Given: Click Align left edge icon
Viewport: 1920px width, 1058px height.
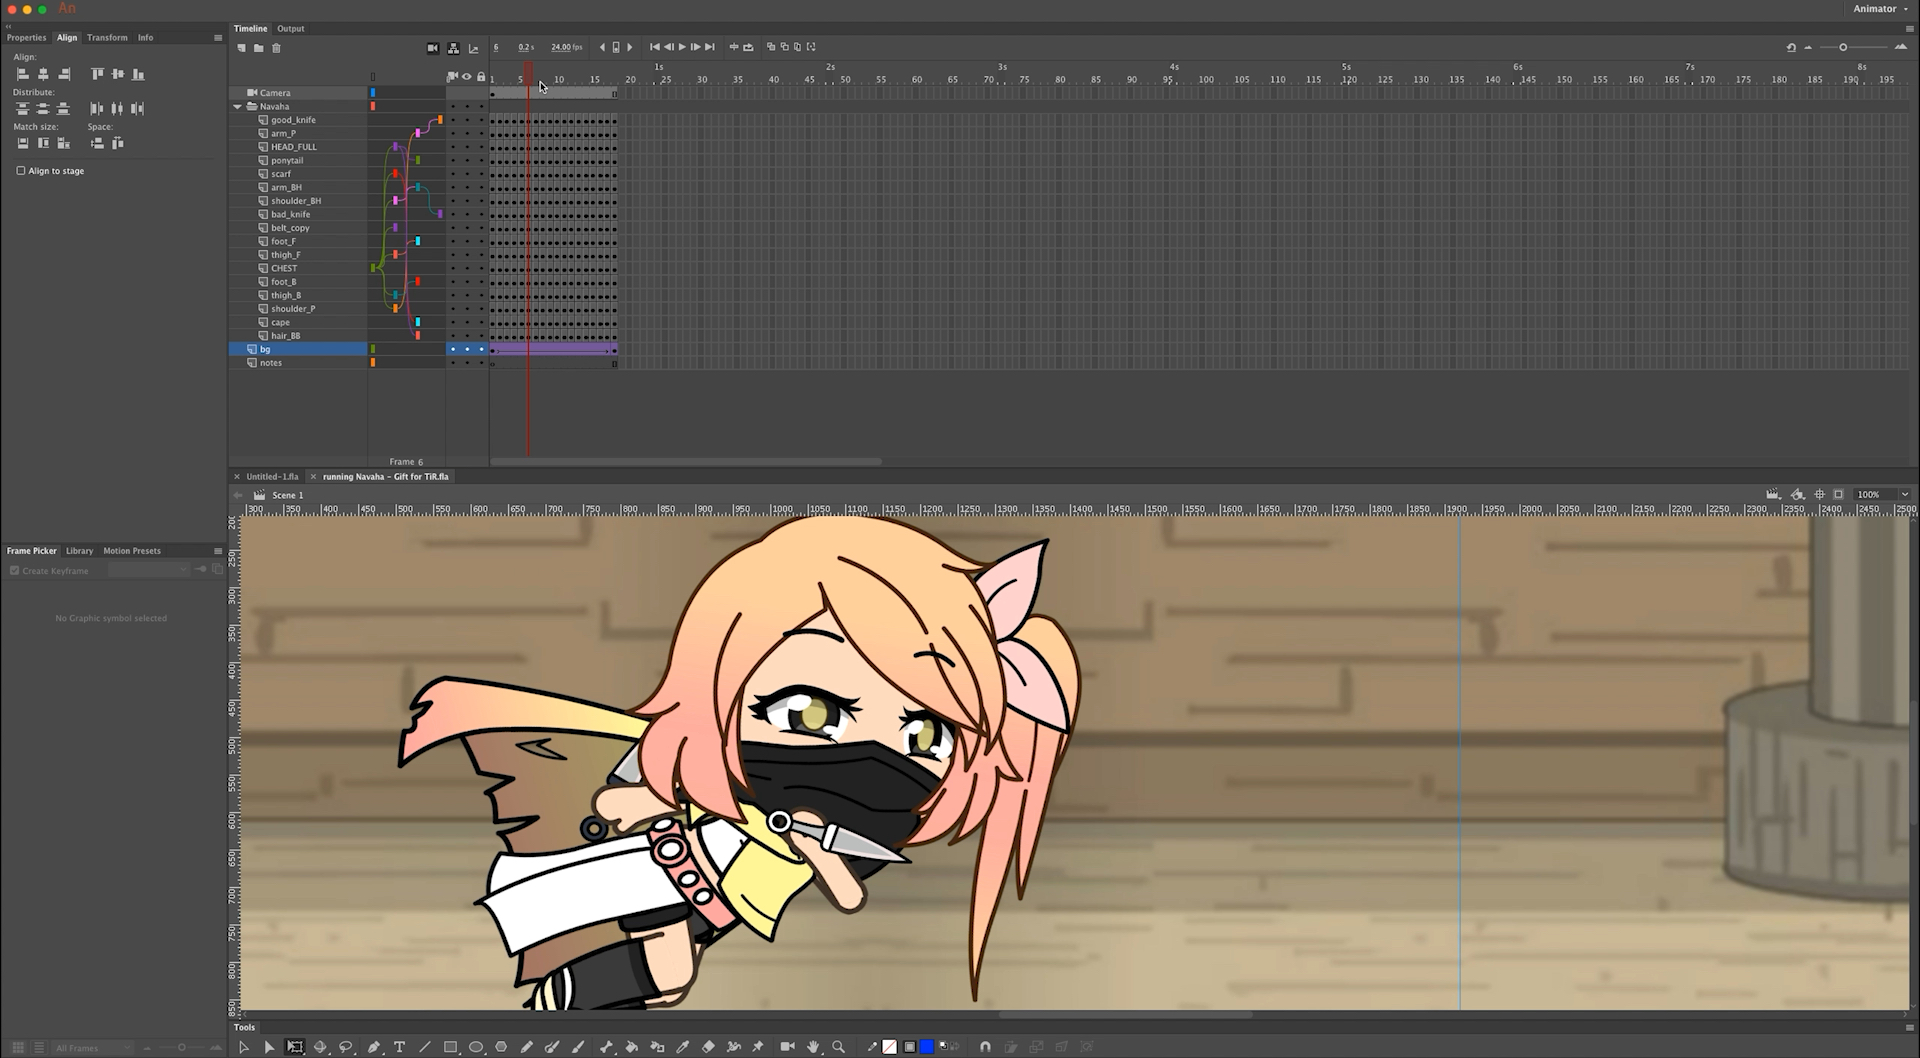Looking at the screenshot, I should click(x=23, y=74).
